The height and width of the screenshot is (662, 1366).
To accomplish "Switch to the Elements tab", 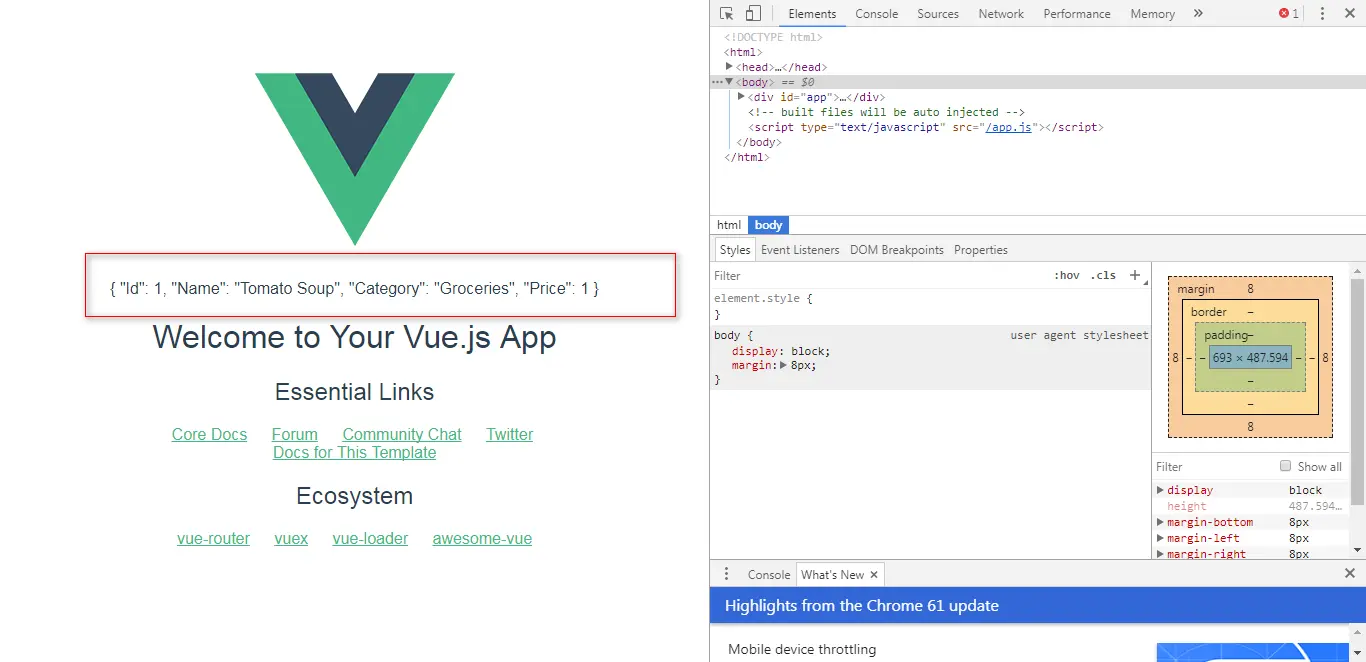I will click(812, 14).
